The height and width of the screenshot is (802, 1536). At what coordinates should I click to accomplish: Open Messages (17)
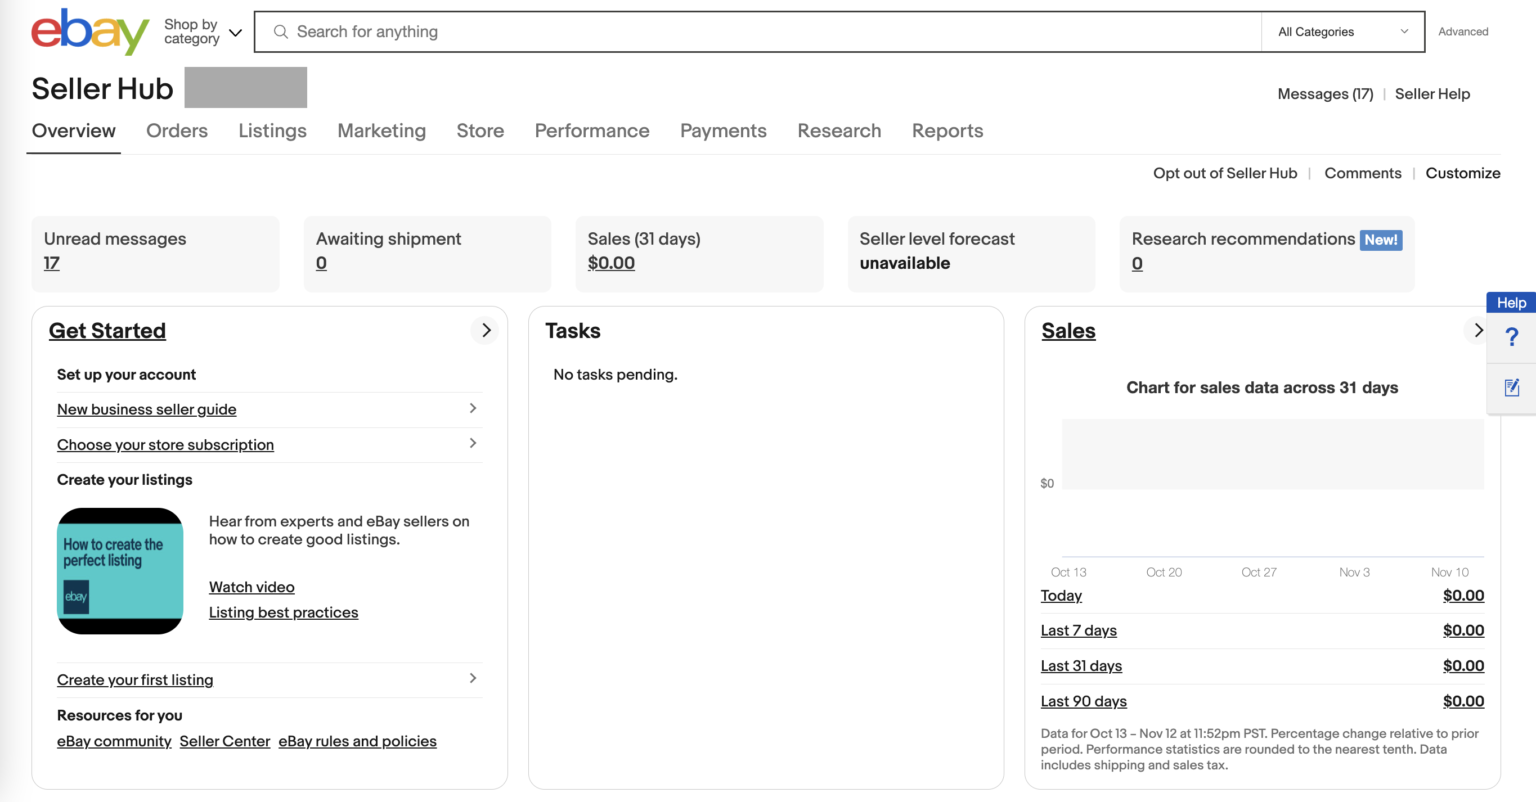click(x=1325, y=93)
